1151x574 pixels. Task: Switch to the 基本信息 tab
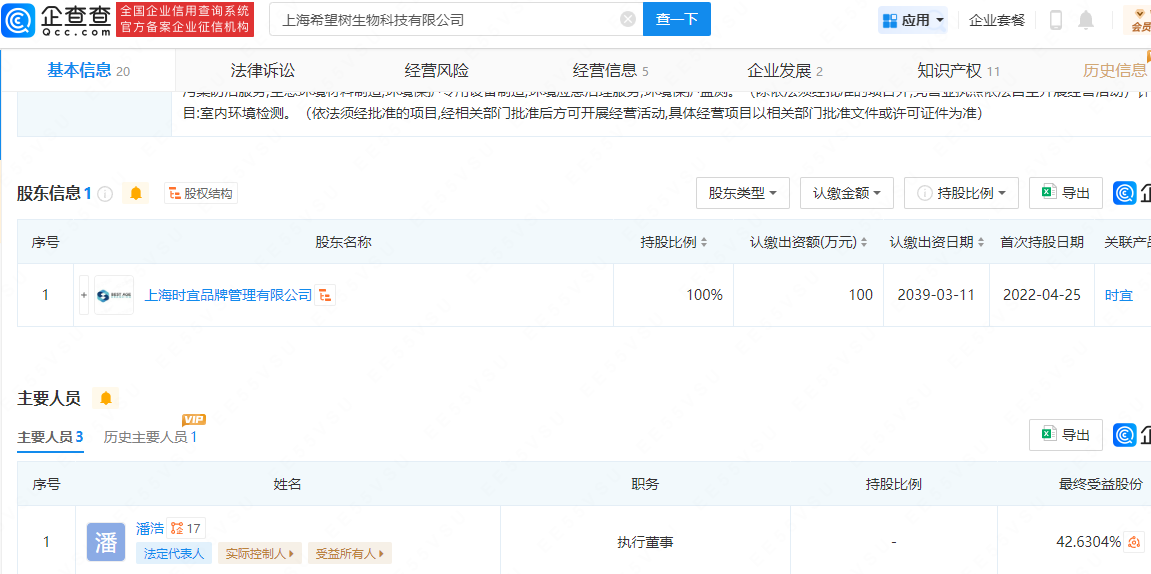tap(88, 70)
